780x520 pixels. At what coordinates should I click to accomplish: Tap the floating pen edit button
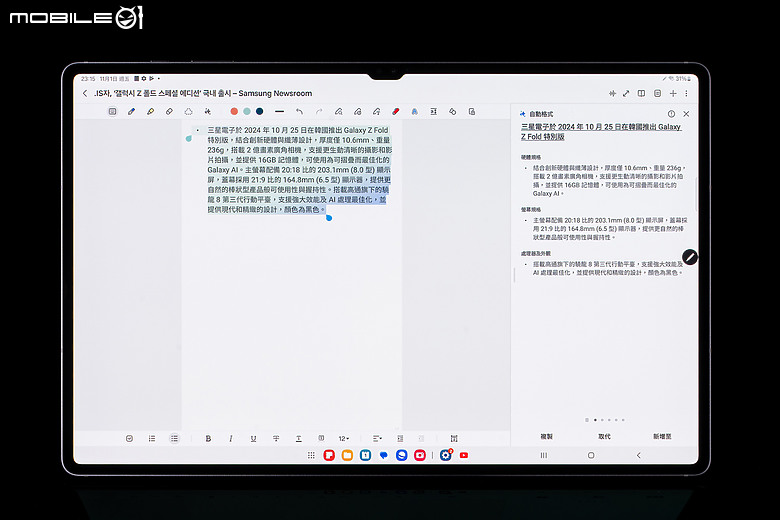[689, 257]
